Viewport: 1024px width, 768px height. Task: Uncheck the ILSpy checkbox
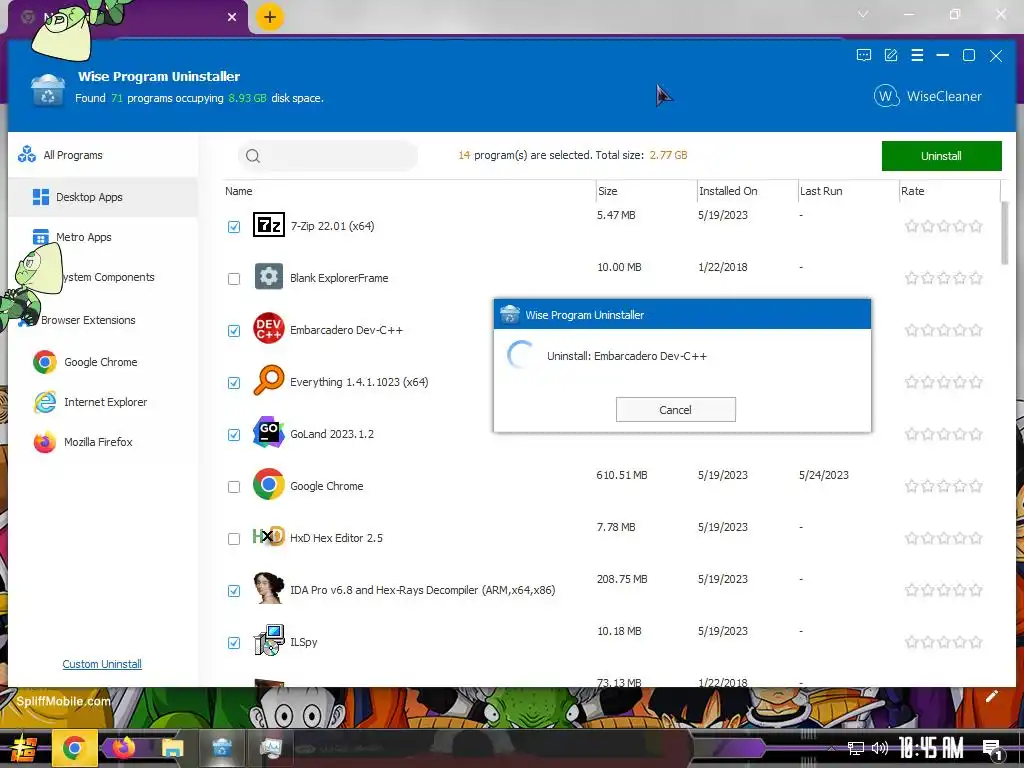point(234,643)
